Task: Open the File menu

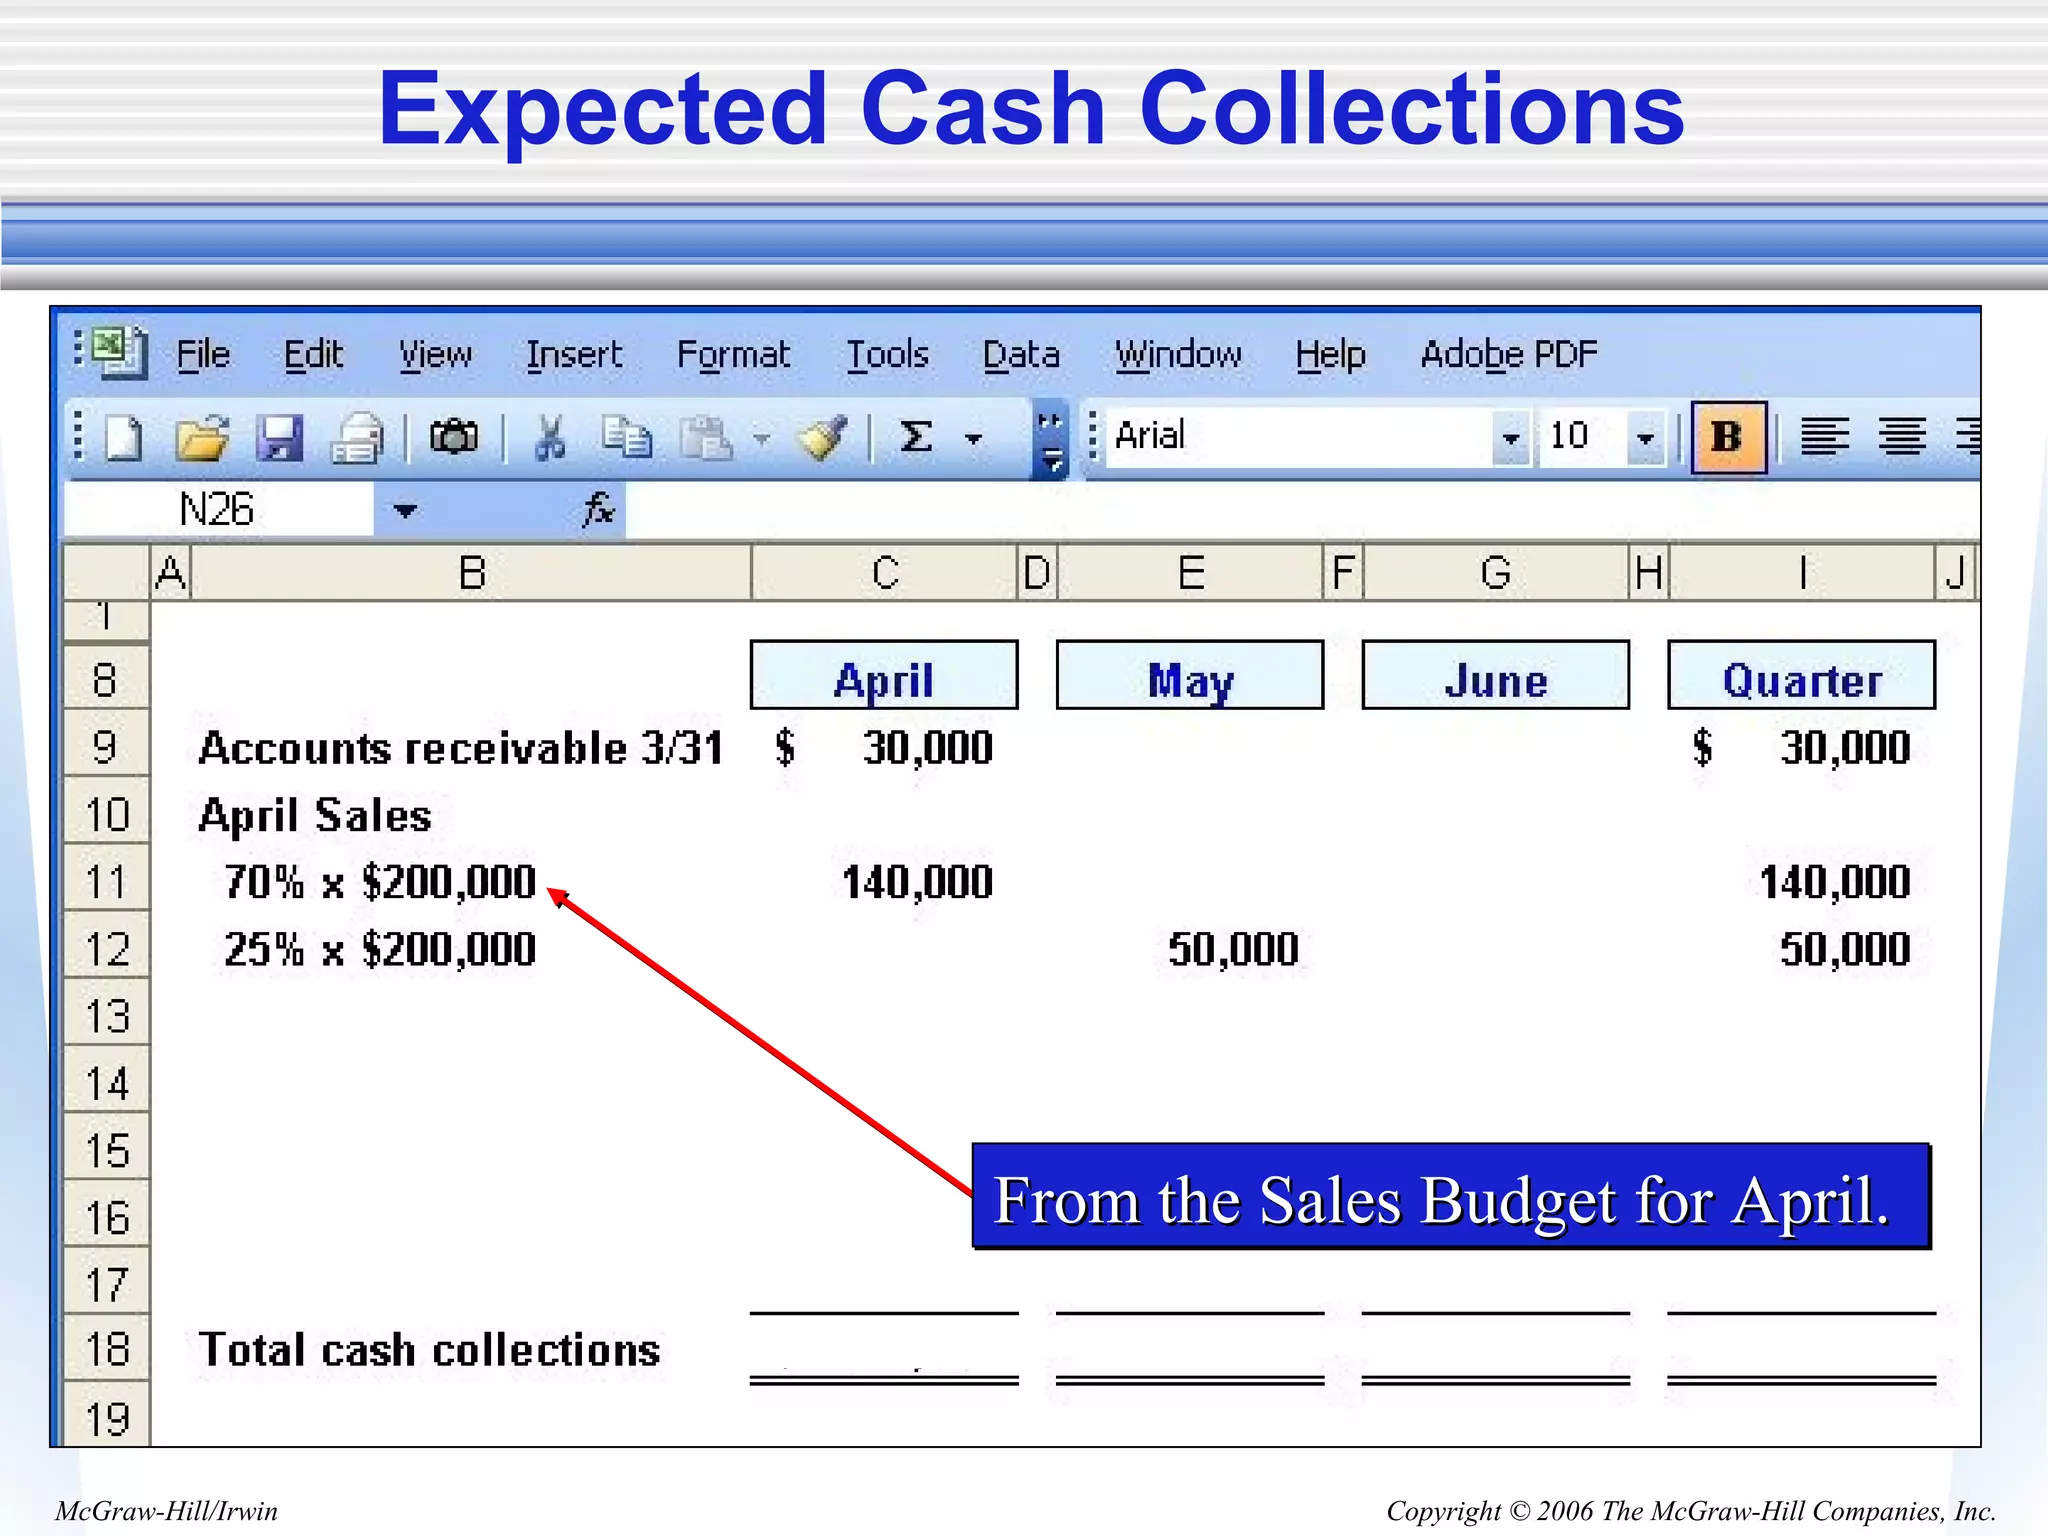Action: [203, 354]
